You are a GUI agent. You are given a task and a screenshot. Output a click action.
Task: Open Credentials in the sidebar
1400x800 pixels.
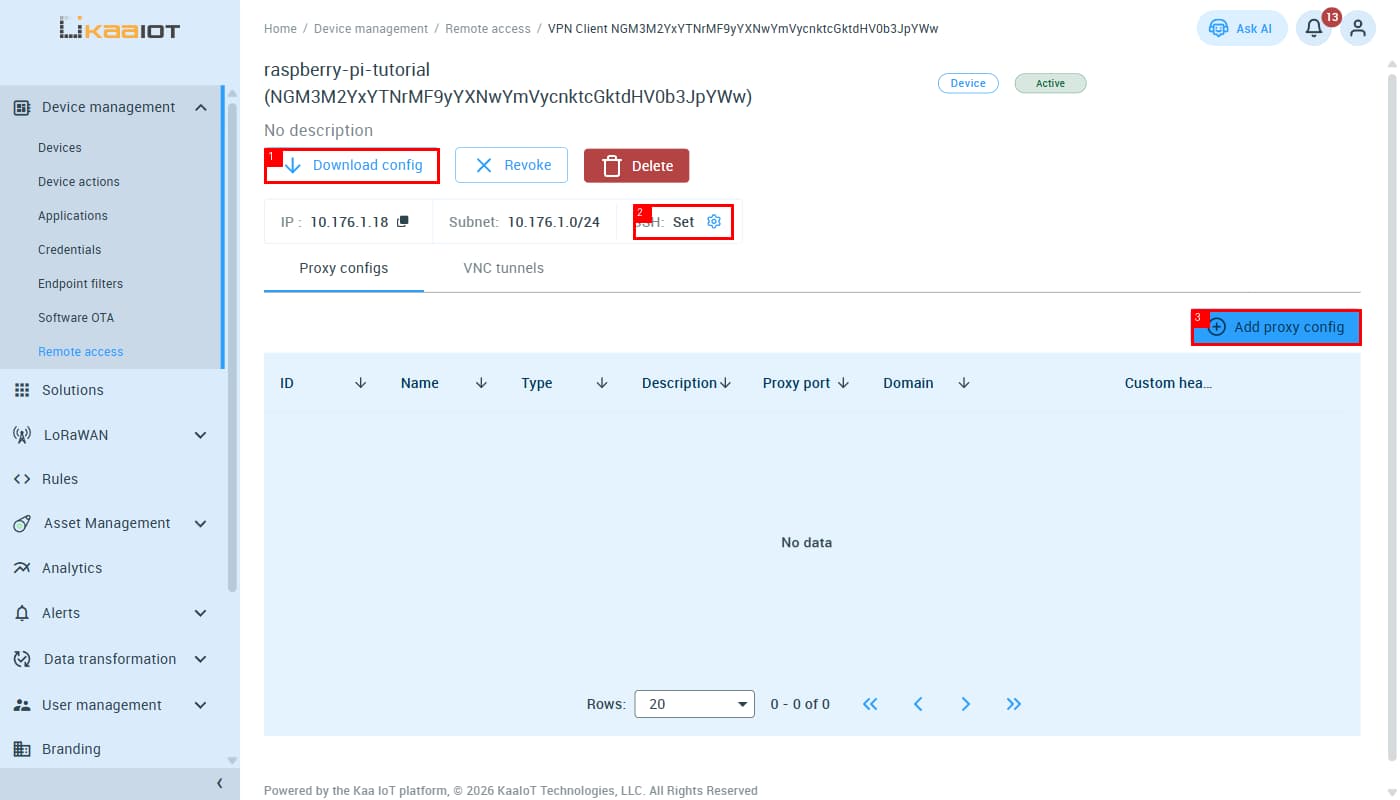[70, 250]
